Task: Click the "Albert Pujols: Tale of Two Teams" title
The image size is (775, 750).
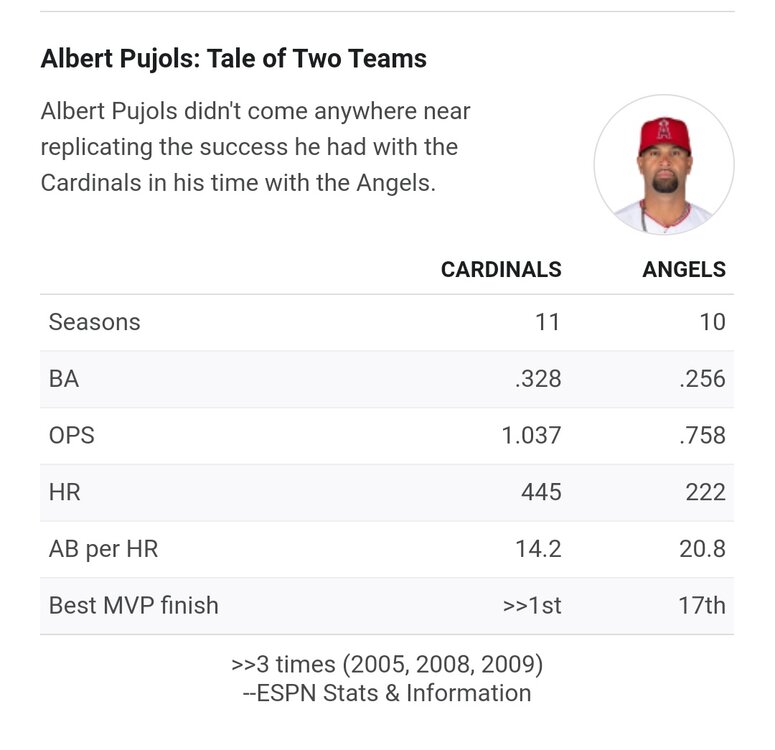Action: point(233,59)
